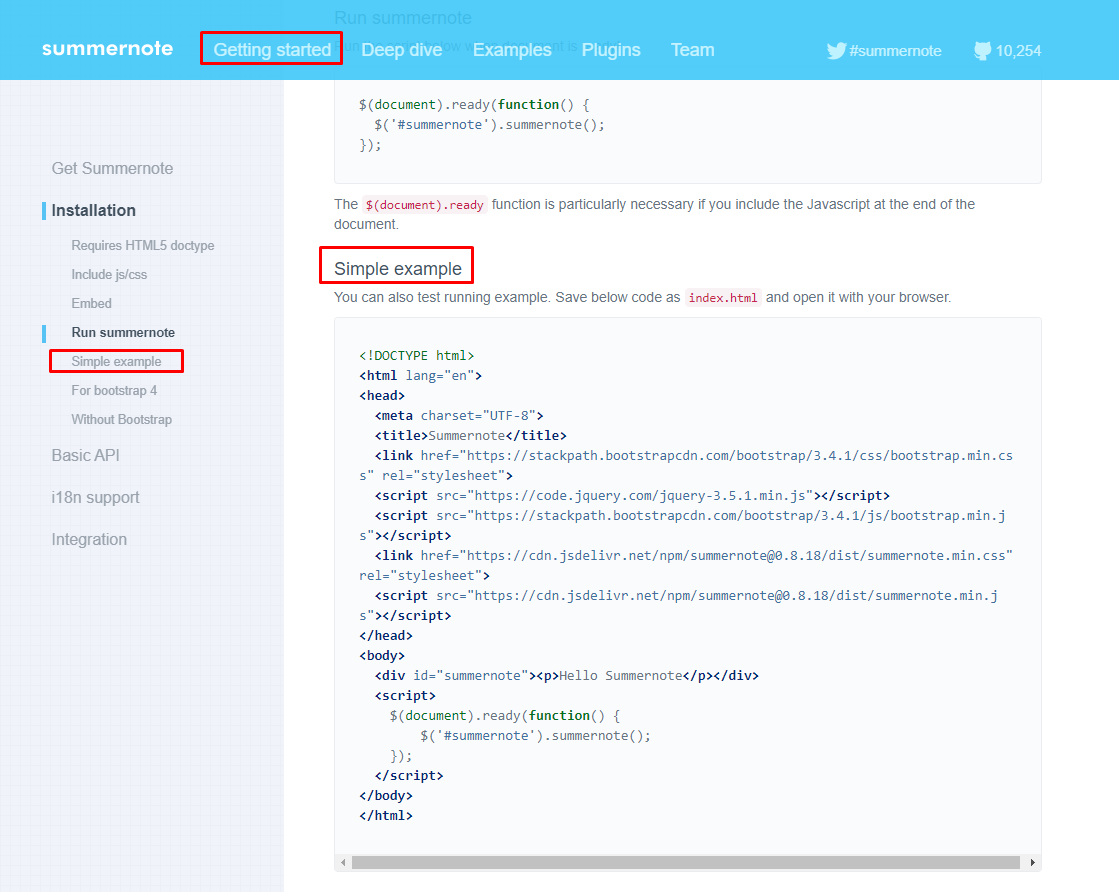View the Team page
The height and width of the screenshot is (892, 1119).
coord(692,49)
